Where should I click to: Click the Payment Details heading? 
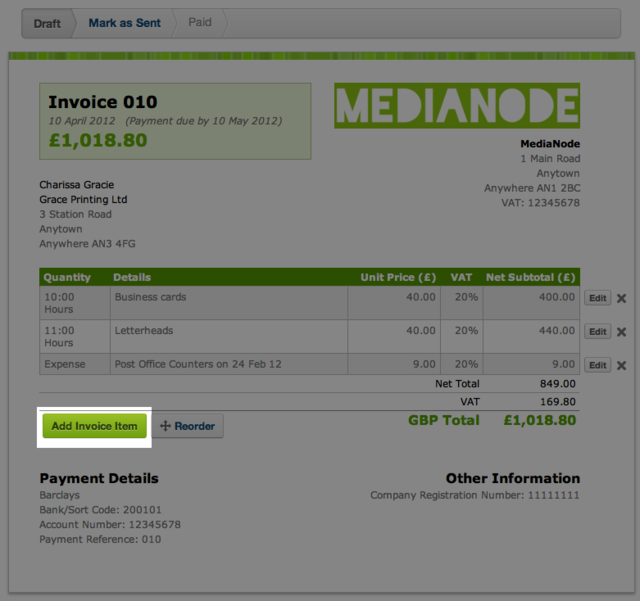98,478
